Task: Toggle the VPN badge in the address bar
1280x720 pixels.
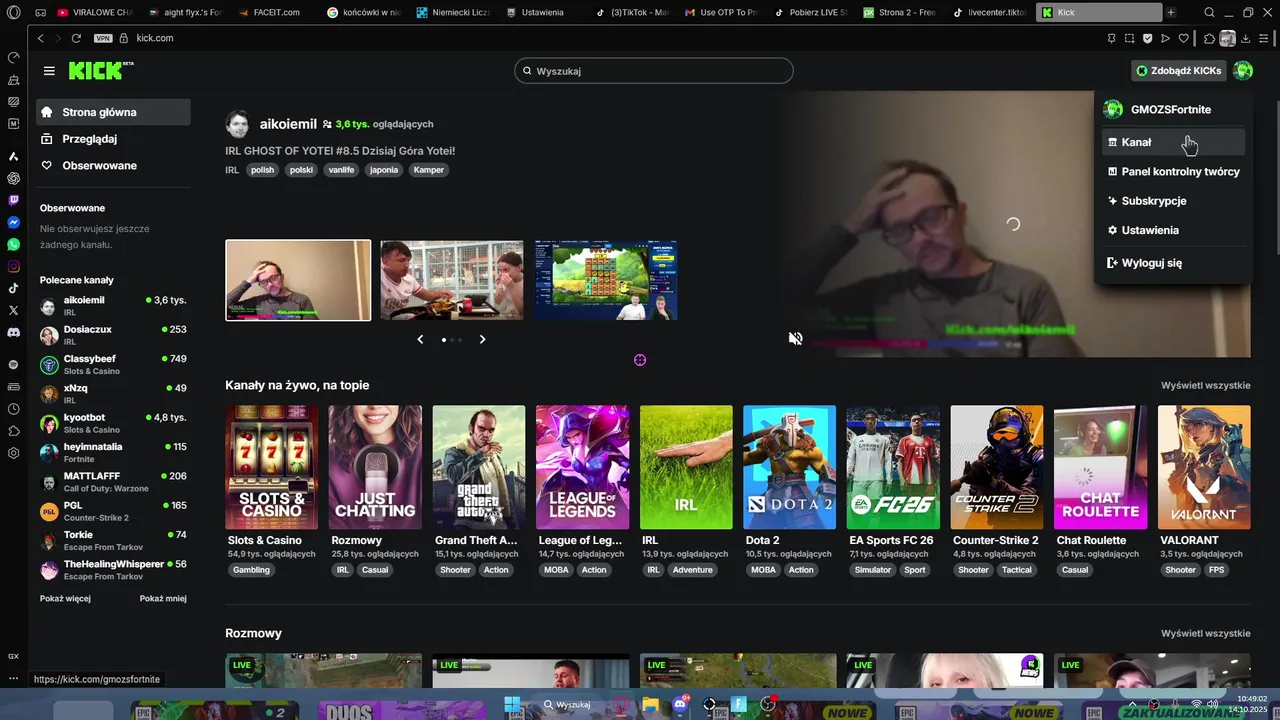Action: [x=103, y=38]
